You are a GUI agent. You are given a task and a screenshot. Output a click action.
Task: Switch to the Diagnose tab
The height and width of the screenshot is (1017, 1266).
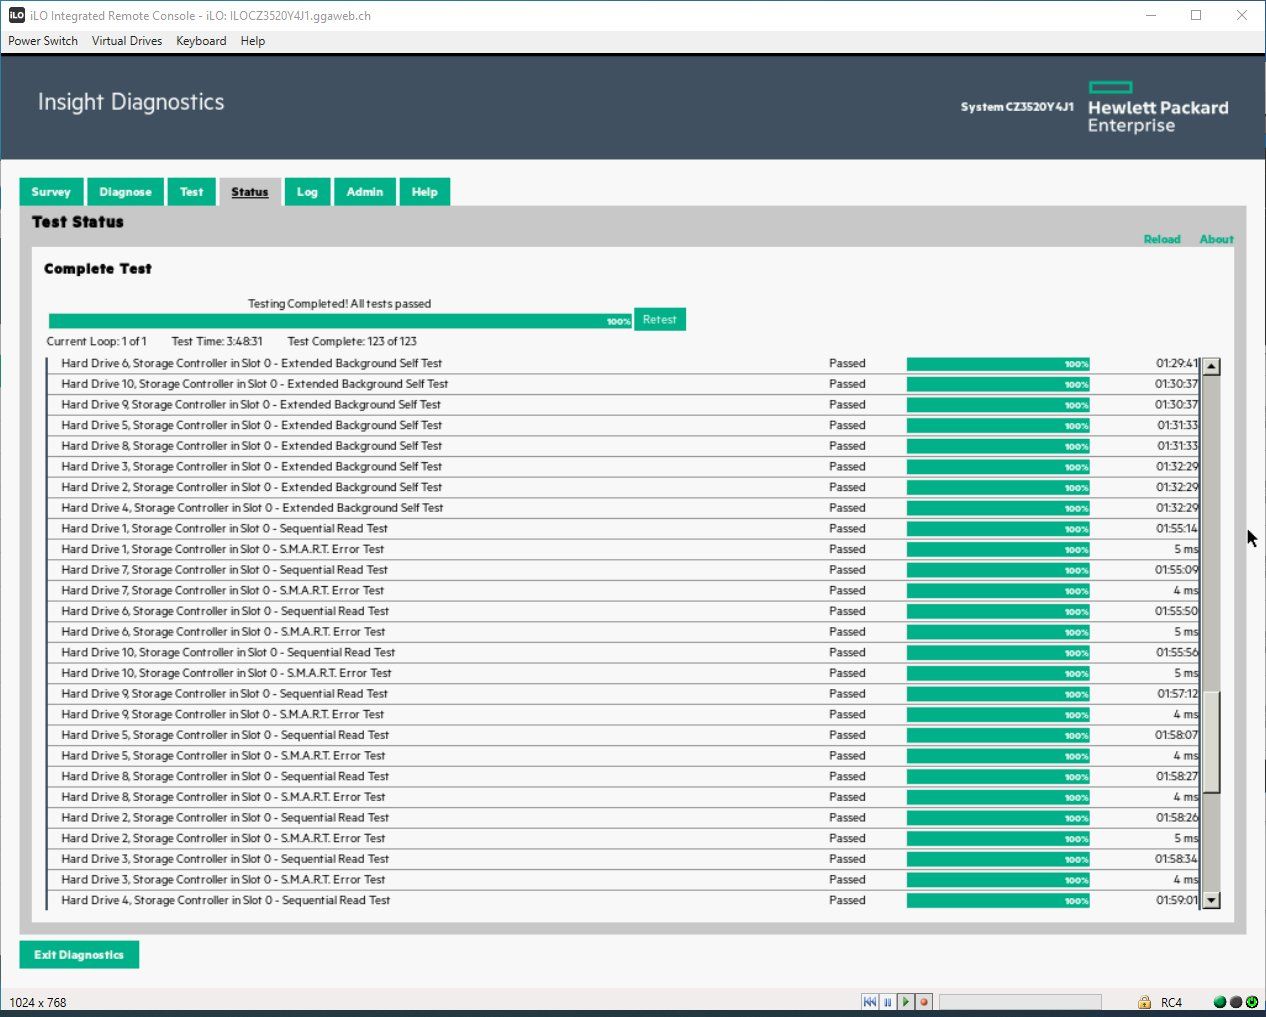click(125, 192)
